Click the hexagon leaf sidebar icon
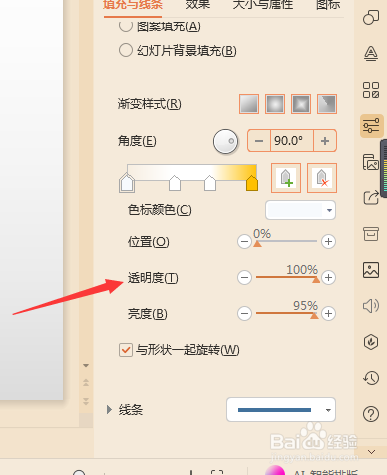The width and height of the screenshot is (387, 475). pos(371,342)
